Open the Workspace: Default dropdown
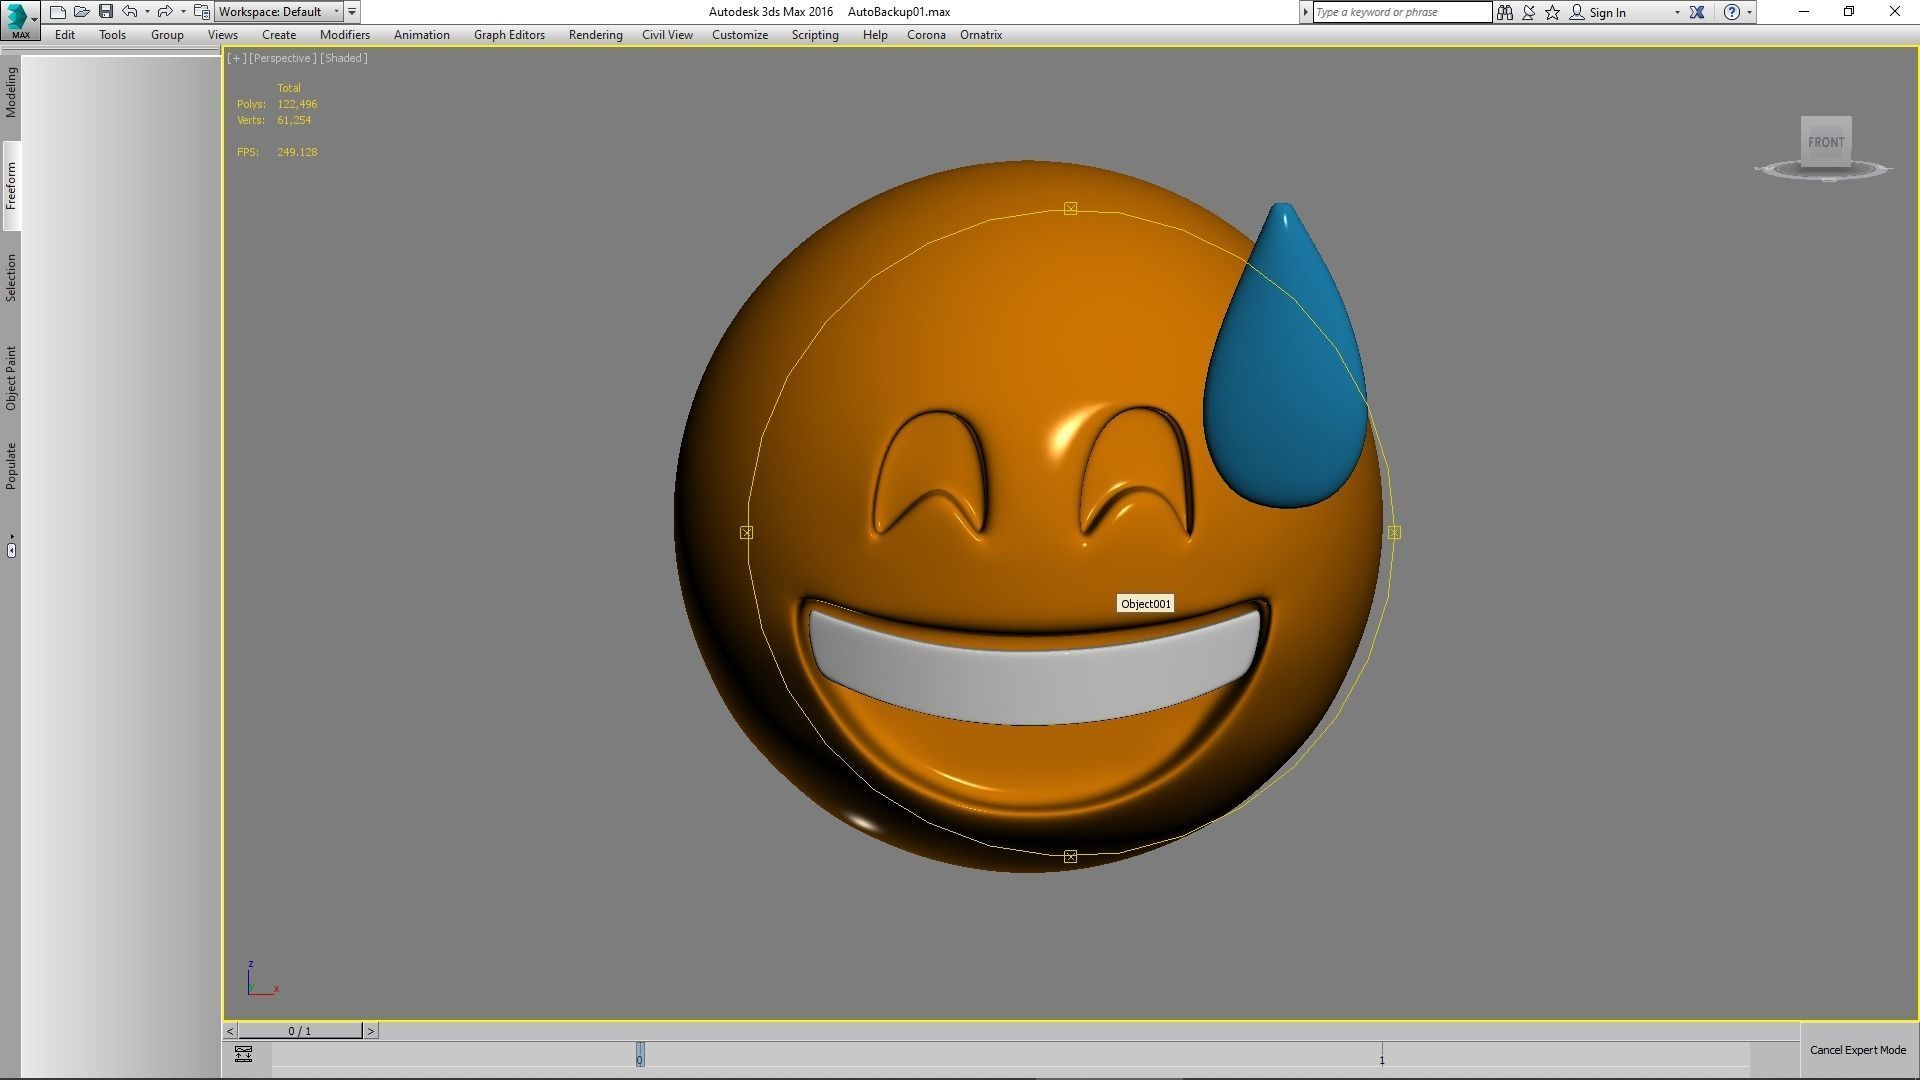The height and width of the screenshot is (1080, 1920). (279, 12)
